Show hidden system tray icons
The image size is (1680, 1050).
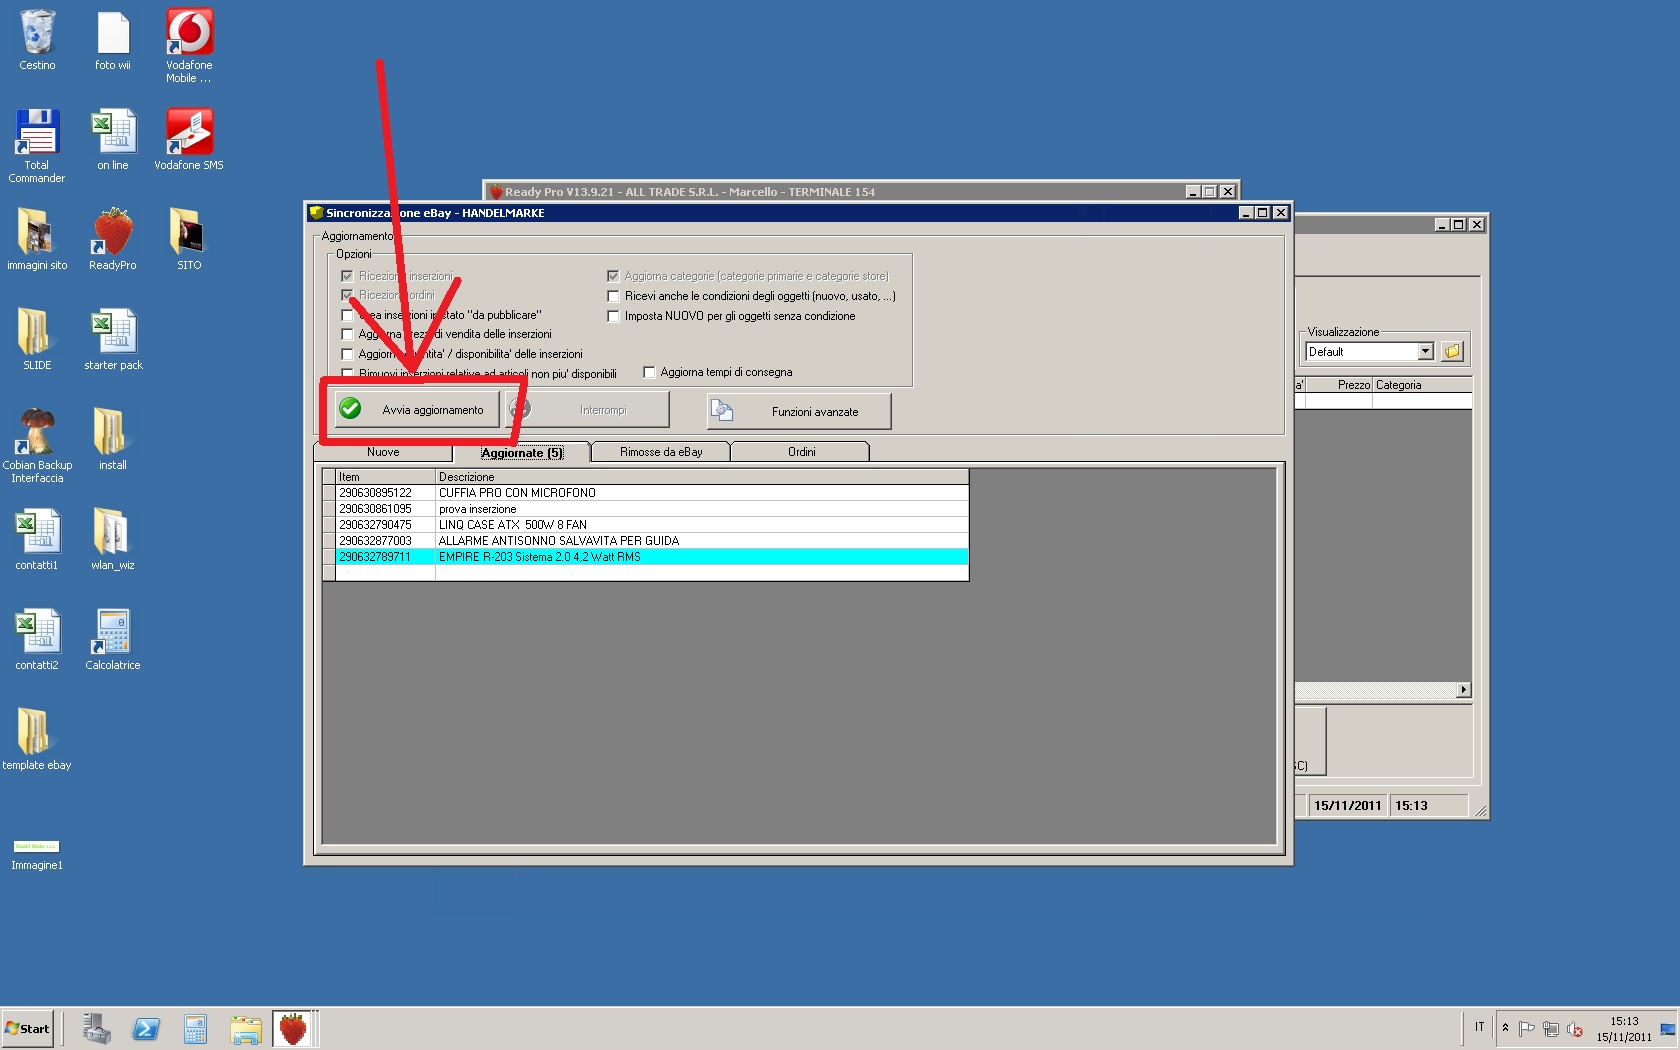(x=1505, y=1028)
